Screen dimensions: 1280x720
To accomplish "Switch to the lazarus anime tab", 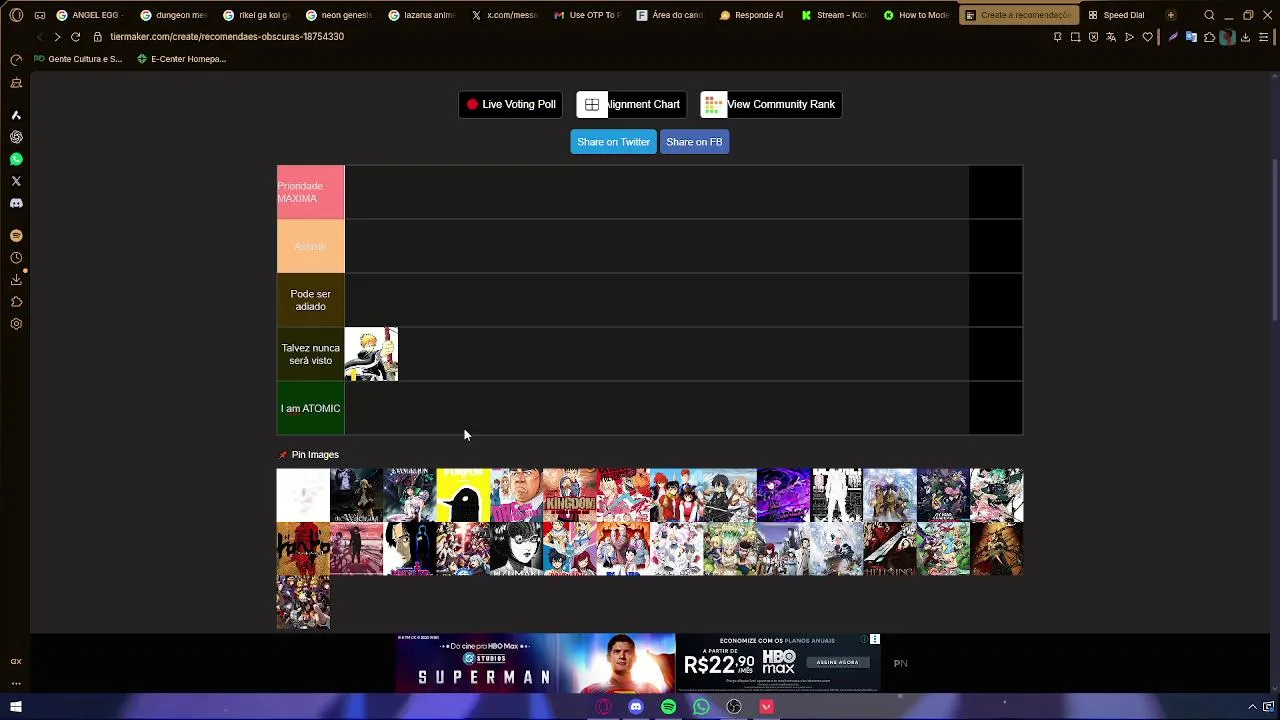I will click(x=422, y=15).
